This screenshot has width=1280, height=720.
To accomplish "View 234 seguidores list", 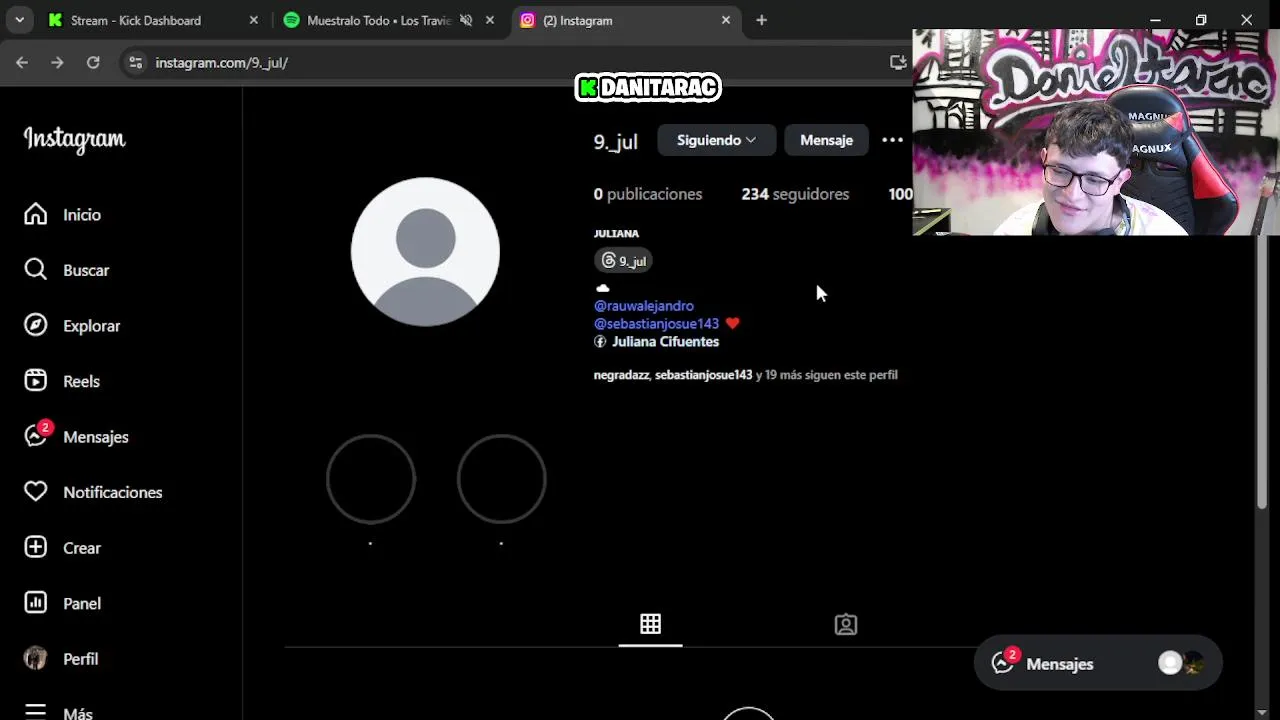I will [x=795, y=194].
